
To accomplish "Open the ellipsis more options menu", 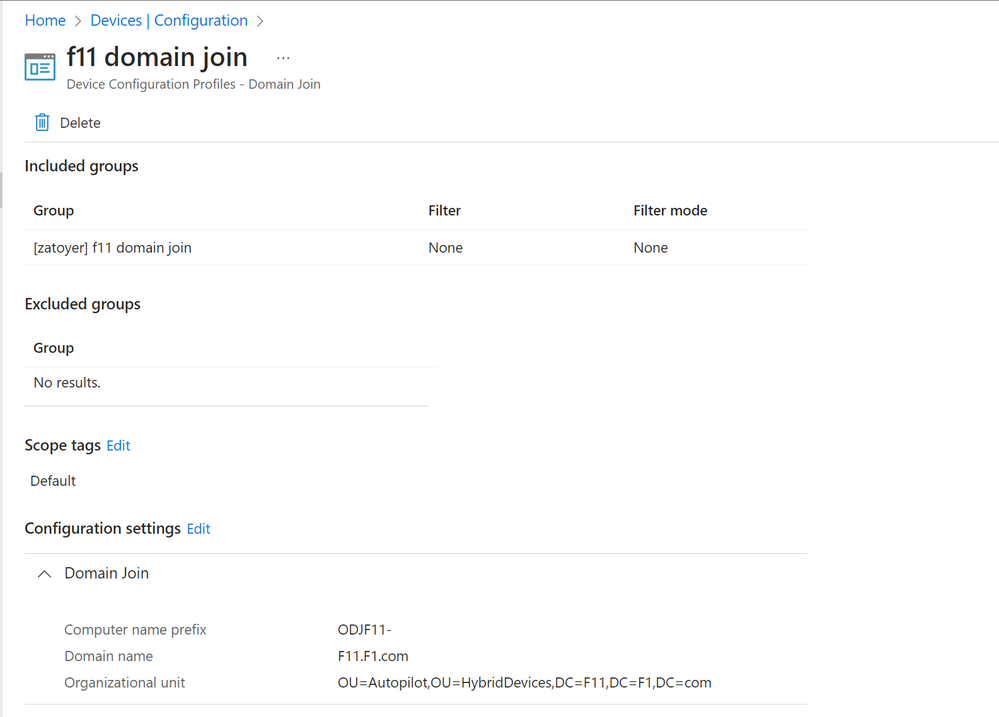I will 284,58.
